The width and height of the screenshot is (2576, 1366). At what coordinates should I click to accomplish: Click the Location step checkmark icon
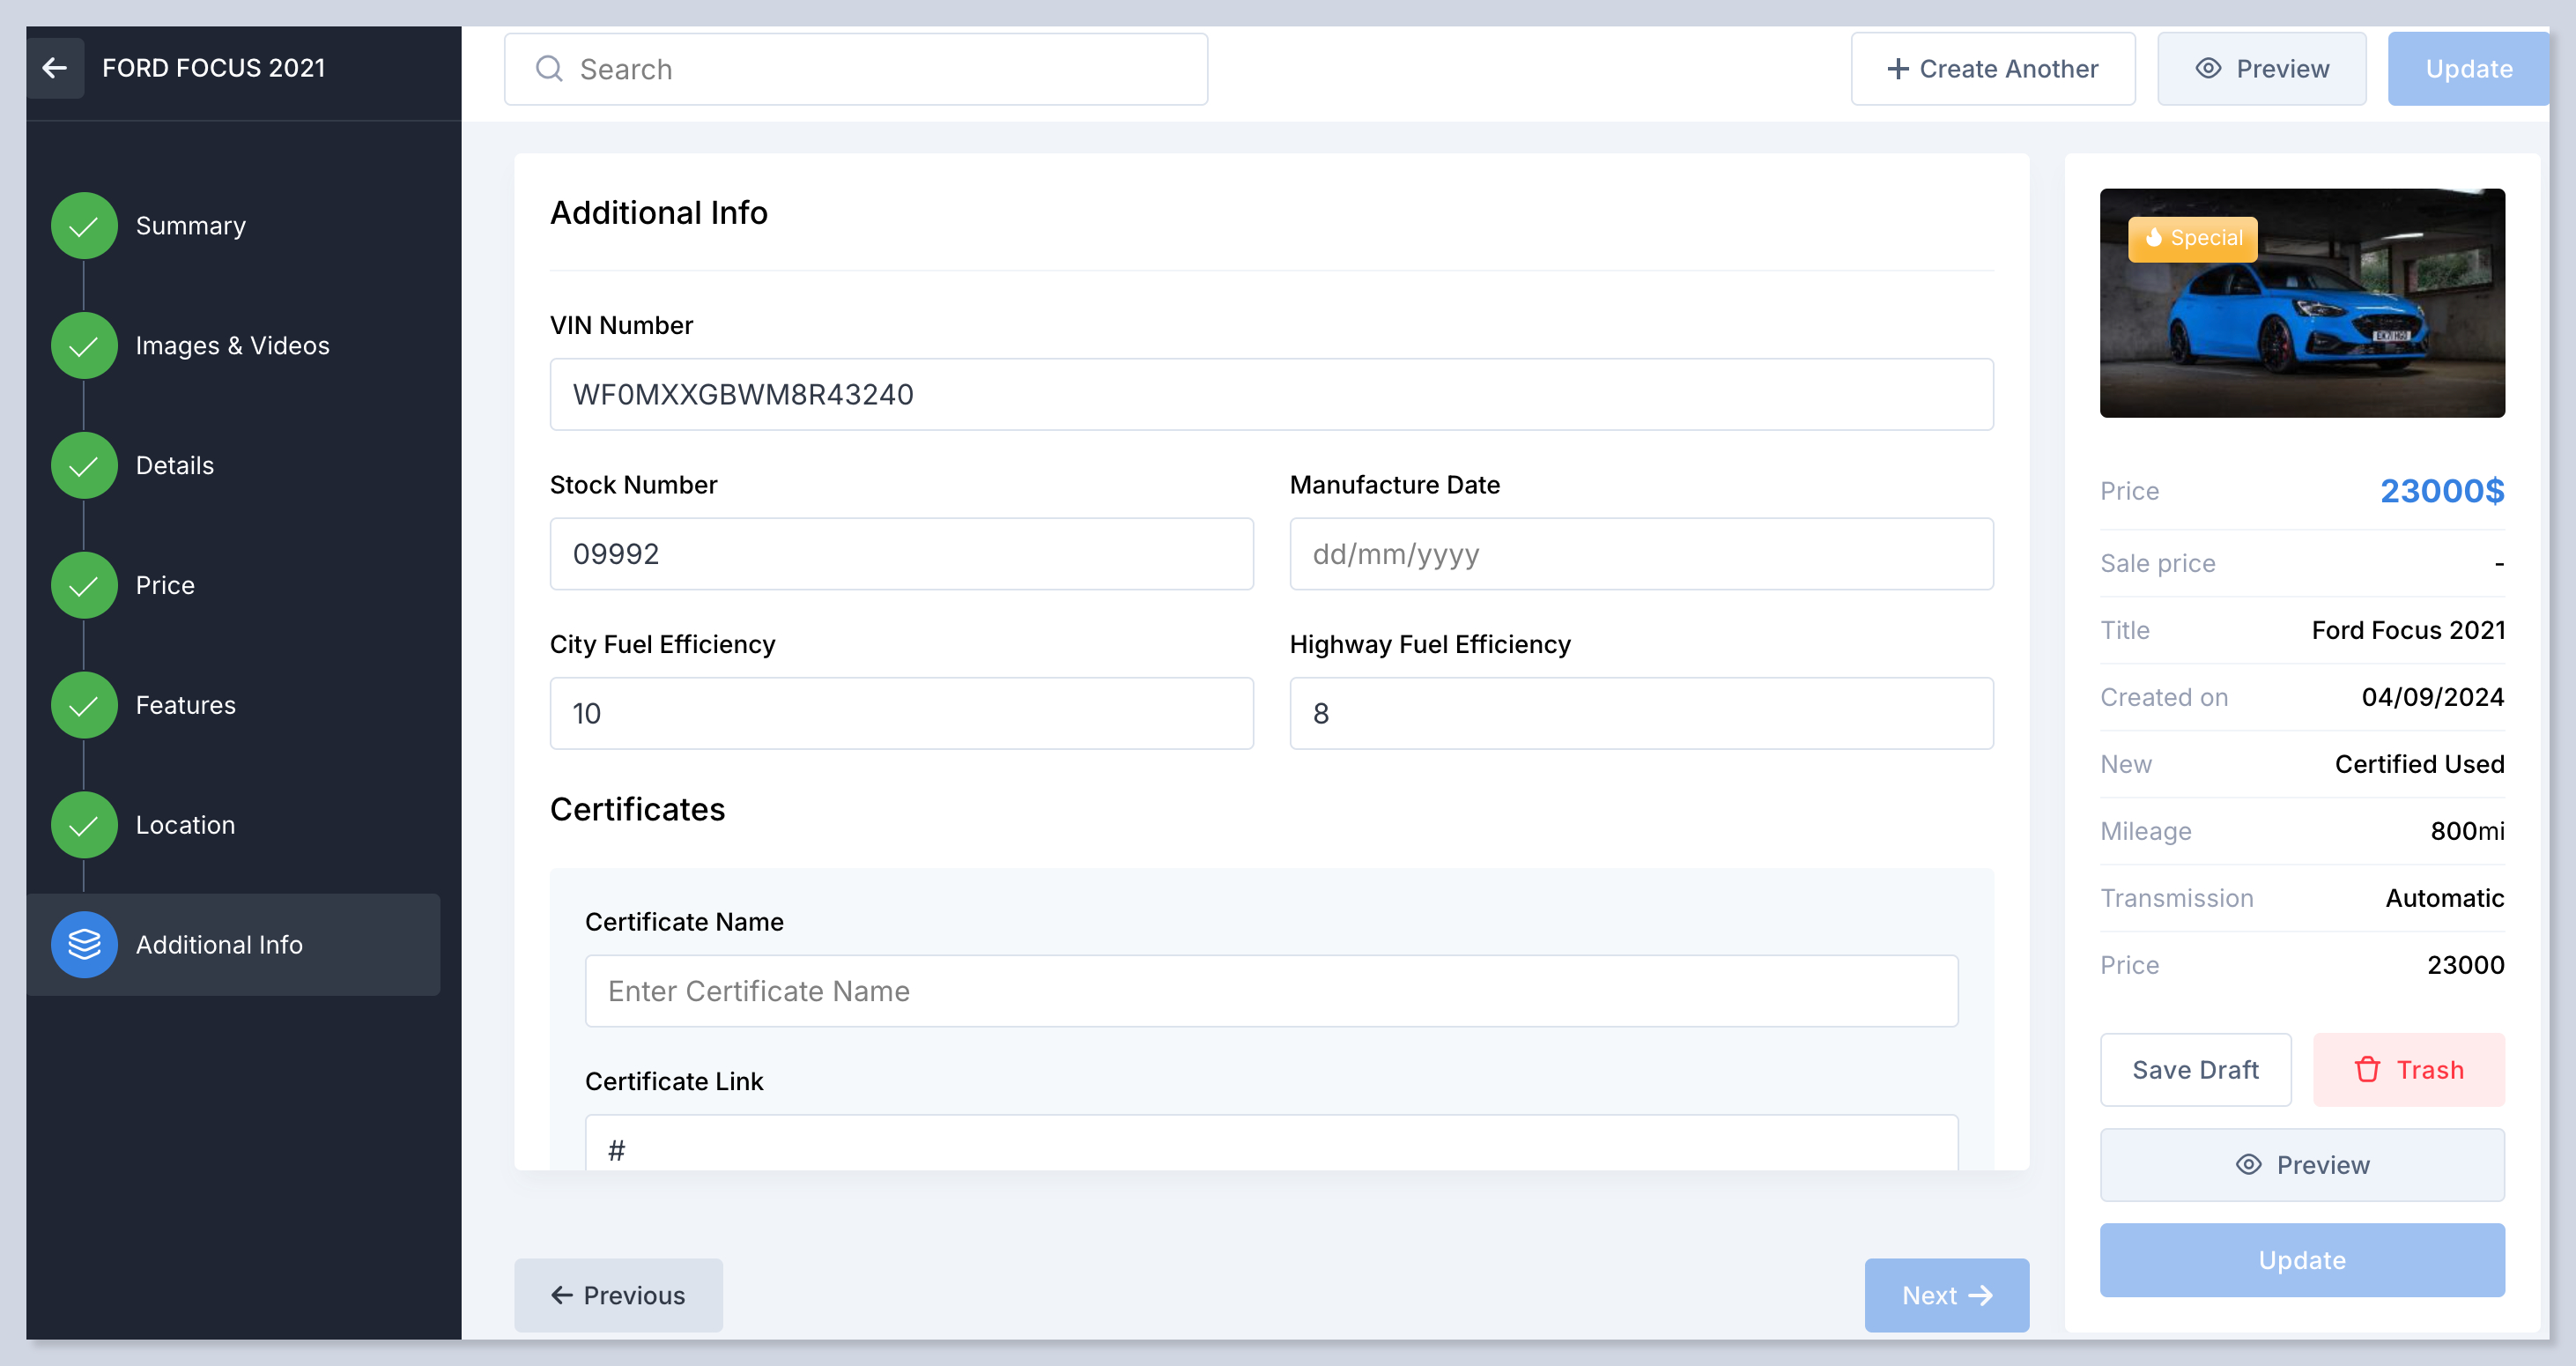tap(84, 825)
